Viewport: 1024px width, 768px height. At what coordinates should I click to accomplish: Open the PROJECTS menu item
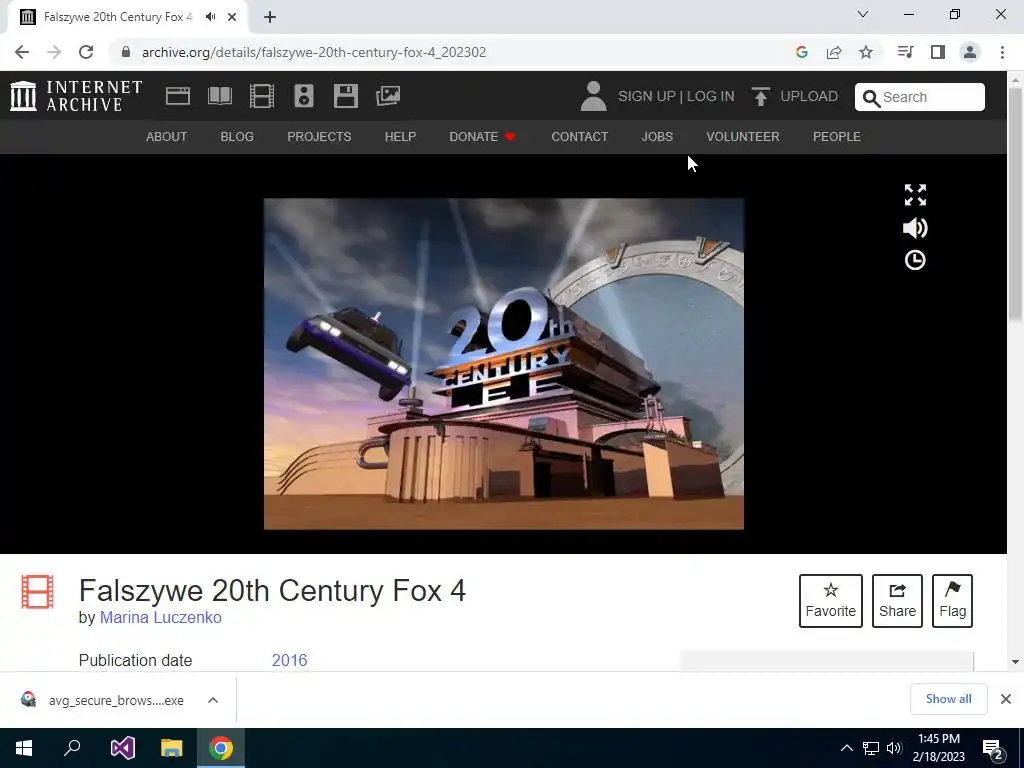click(319, 136)
